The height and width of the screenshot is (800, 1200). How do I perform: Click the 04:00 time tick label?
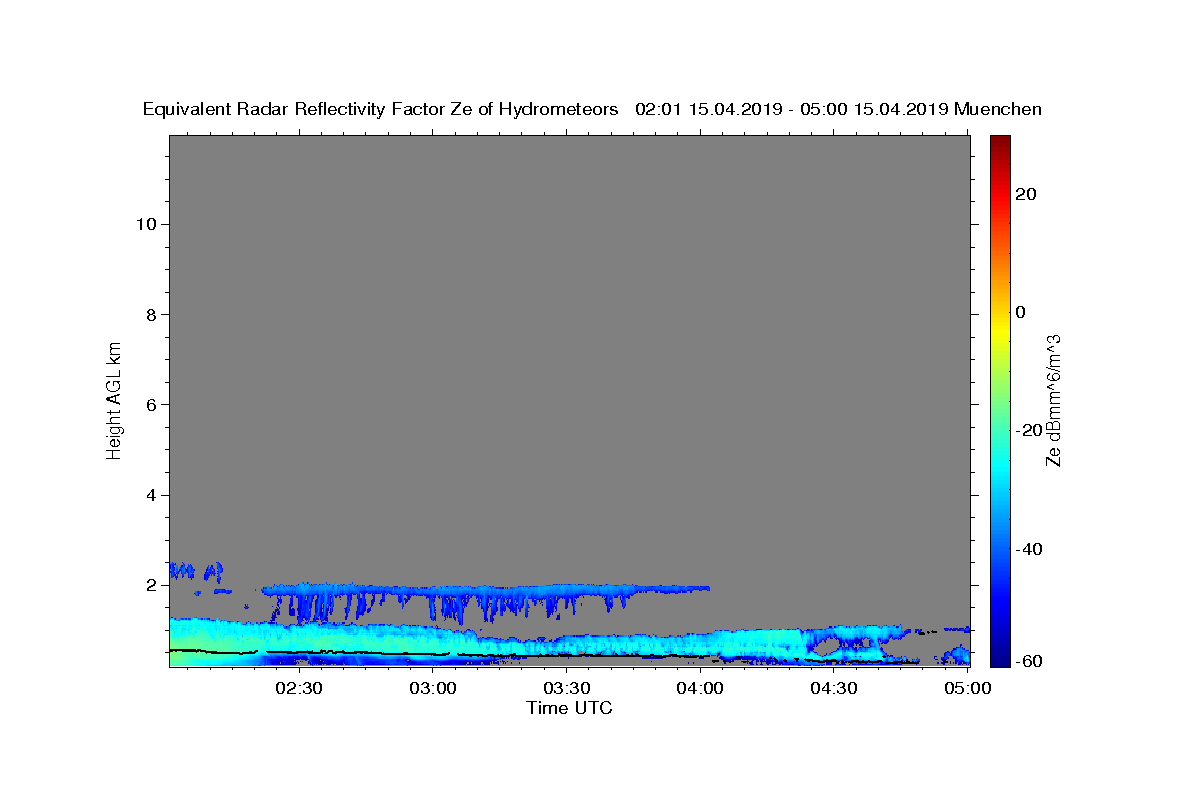point(700,688)
